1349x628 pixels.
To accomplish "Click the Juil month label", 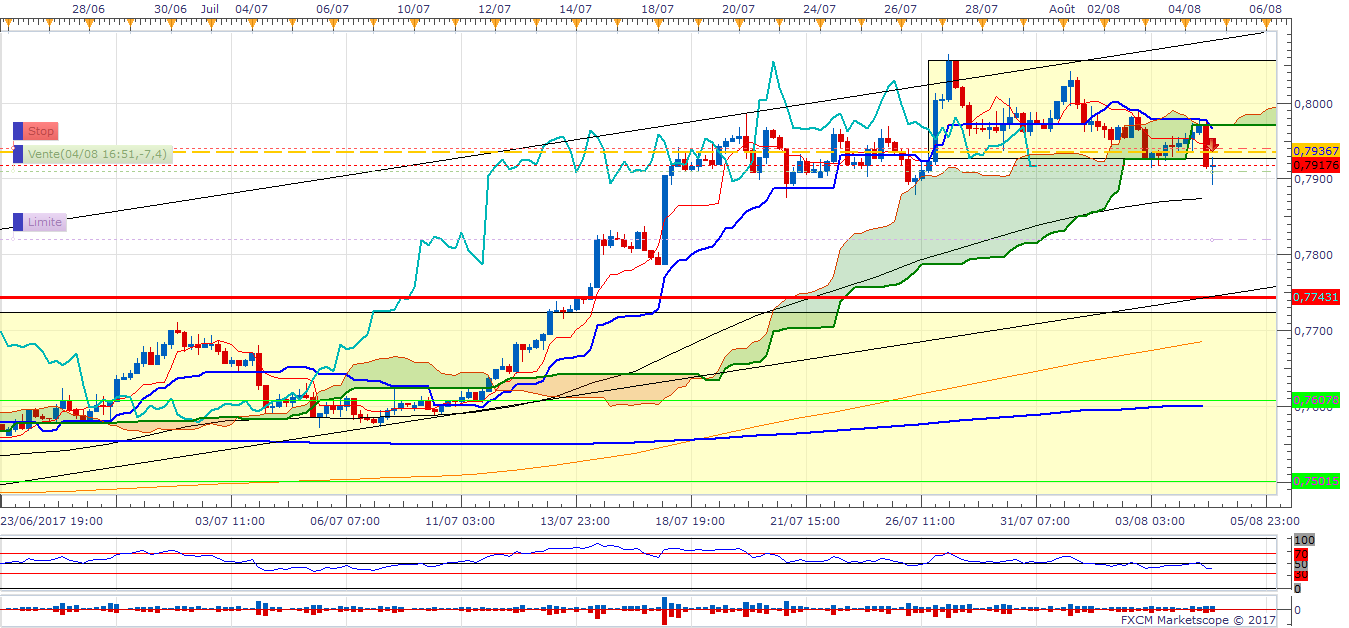I will tap(209, 8).
